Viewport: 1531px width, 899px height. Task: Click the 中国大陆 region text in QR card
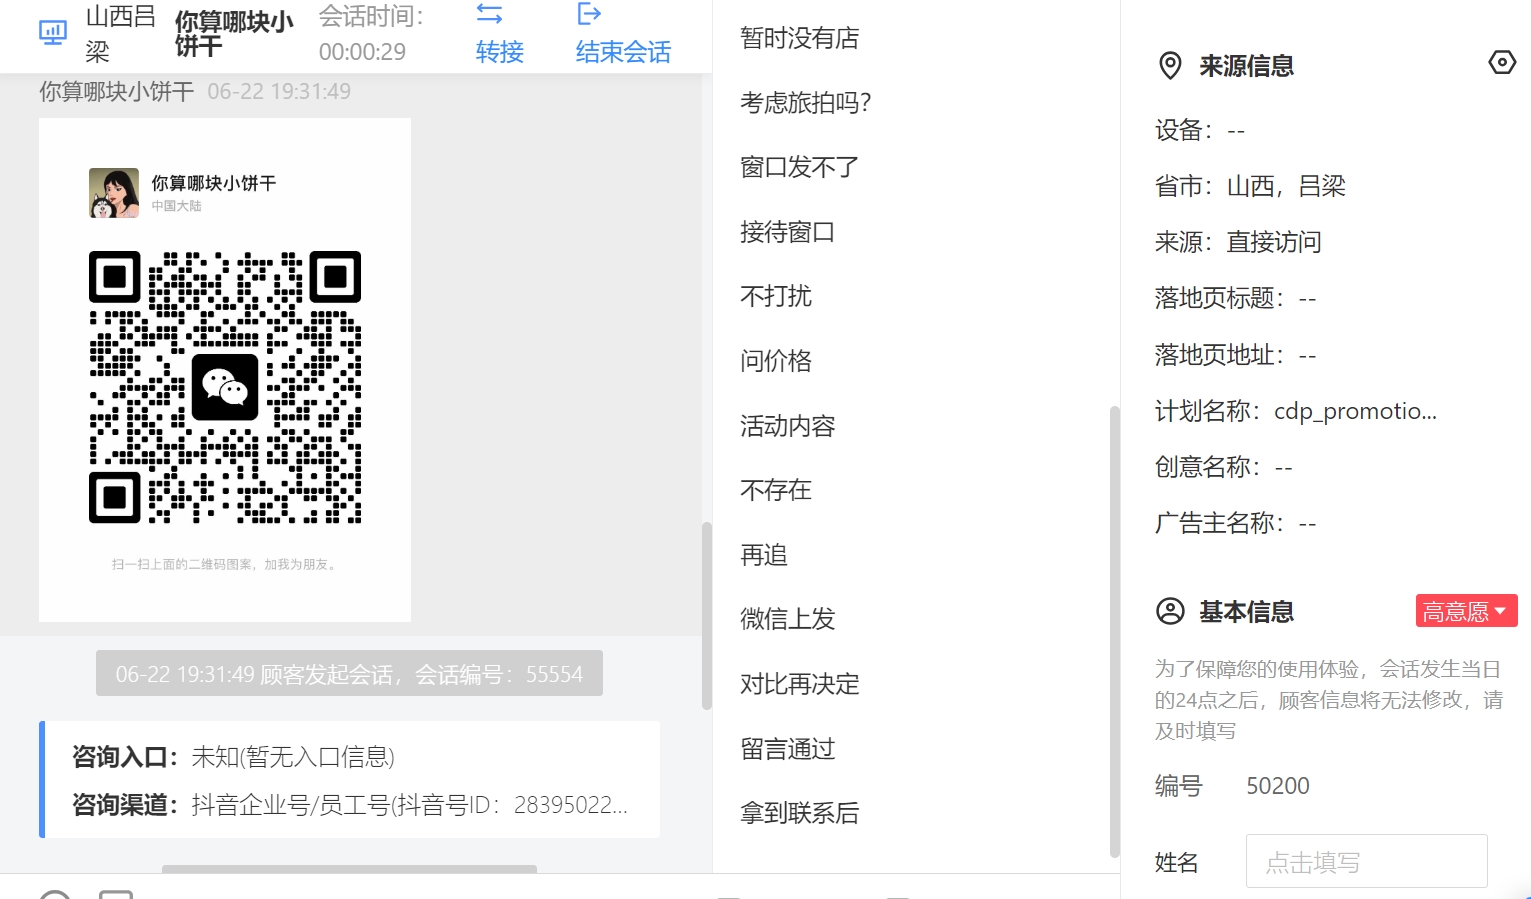pos(176,206)
